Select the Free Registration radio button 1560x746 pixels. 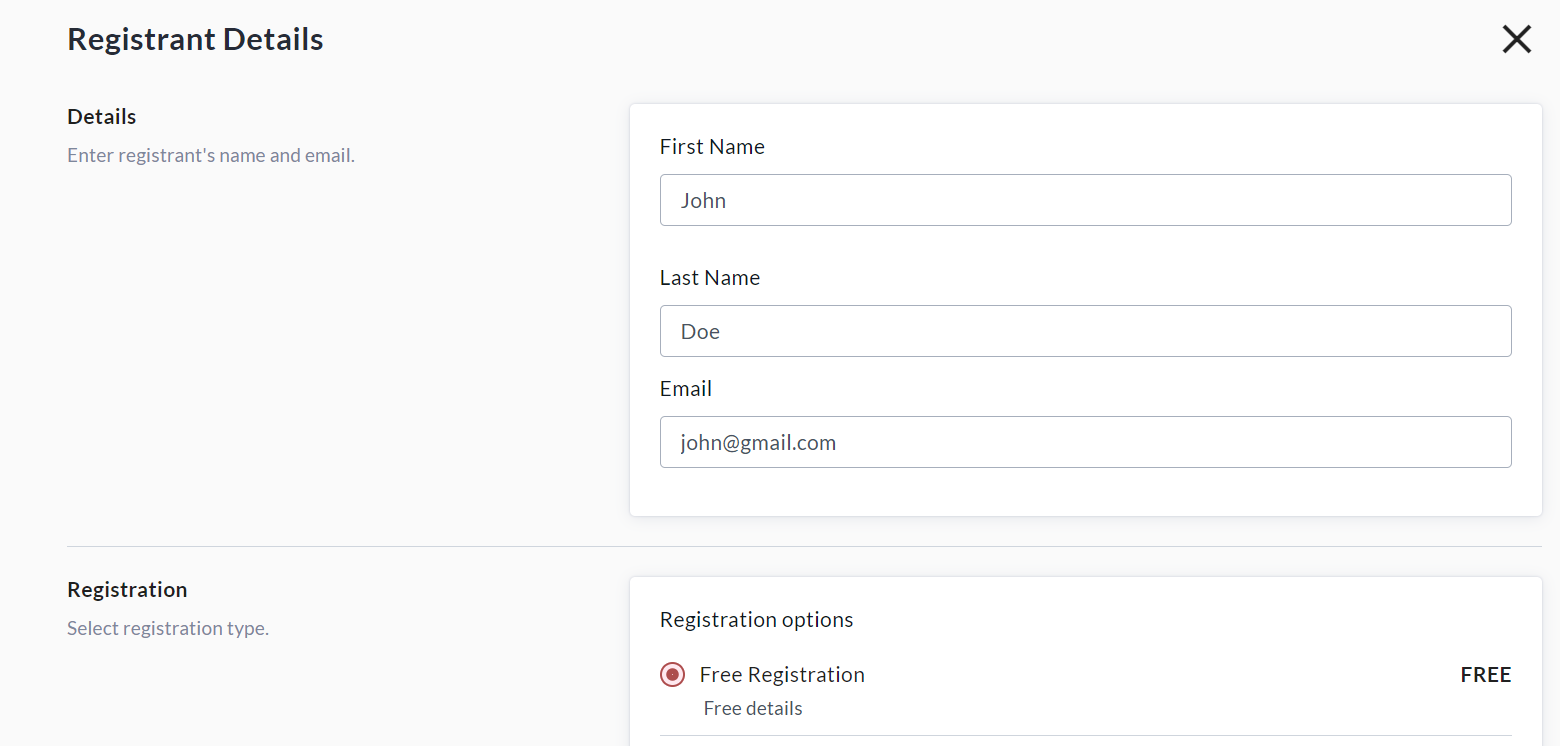click(x=673, y=675)
